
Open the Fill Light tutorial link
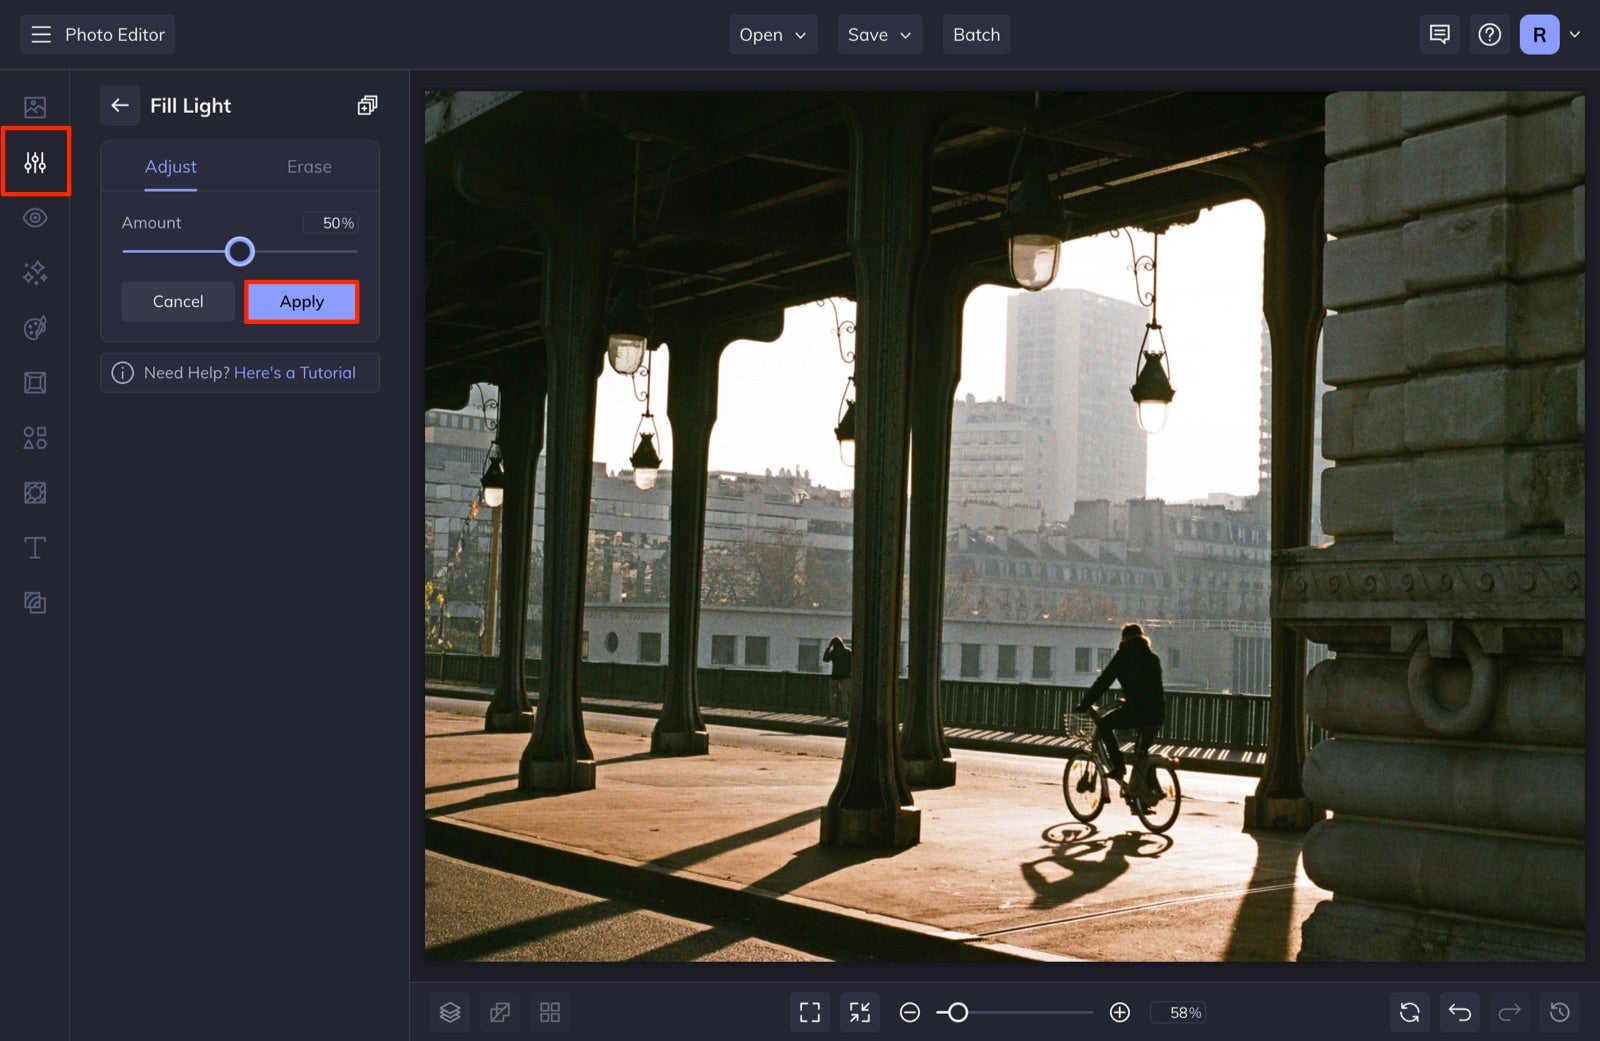coord(295,372)
